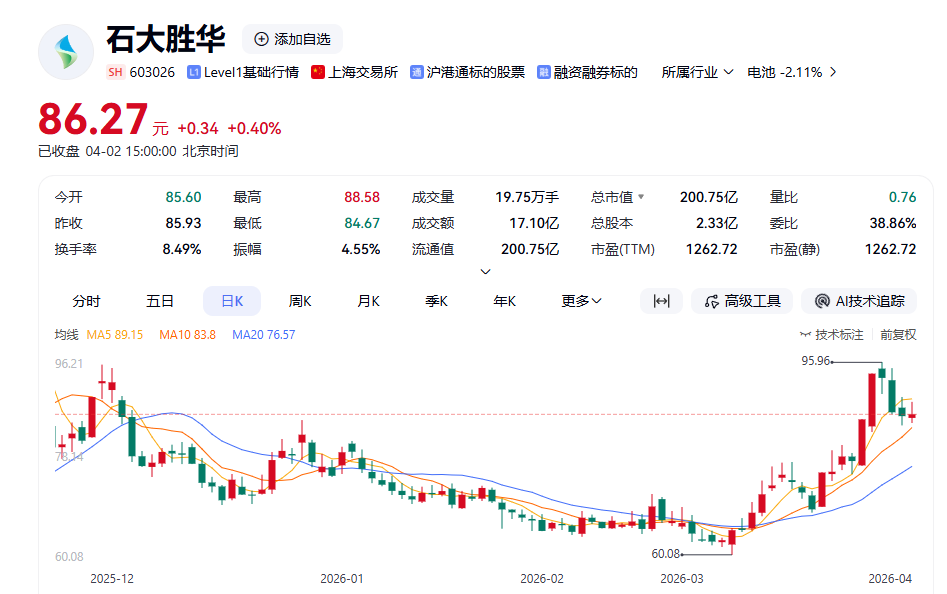Screen dimensions: 947x594
Task: Open 高级工具 advanced tools
Action: 742,301
